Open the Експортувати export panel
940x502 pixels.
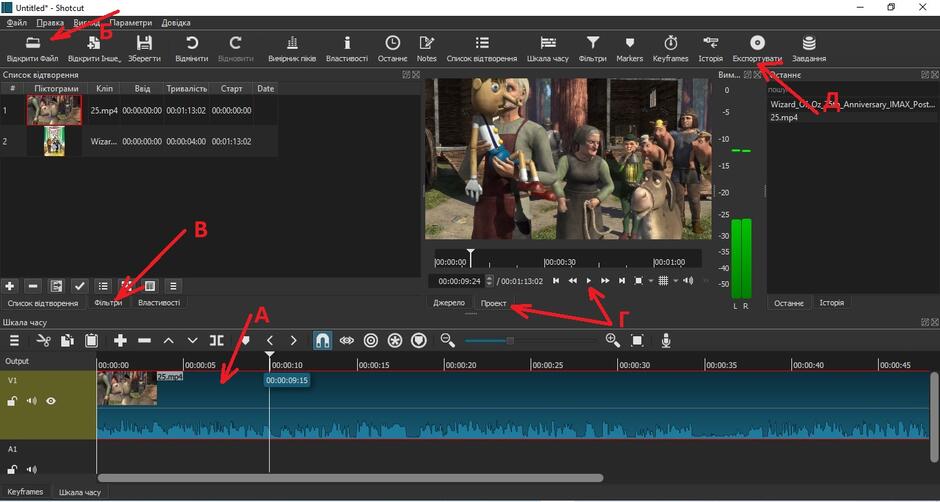(757, 49)
